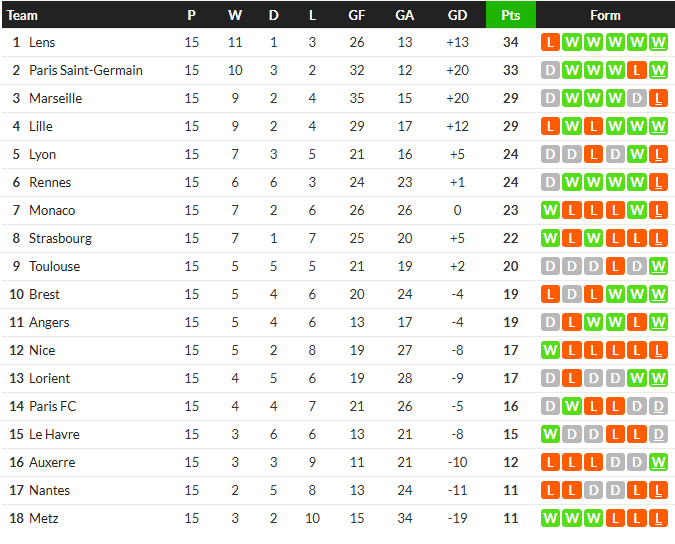Viewport: 675px width, 544px height.
Task: Click Lens points value 34
Action: pos(510,42)
